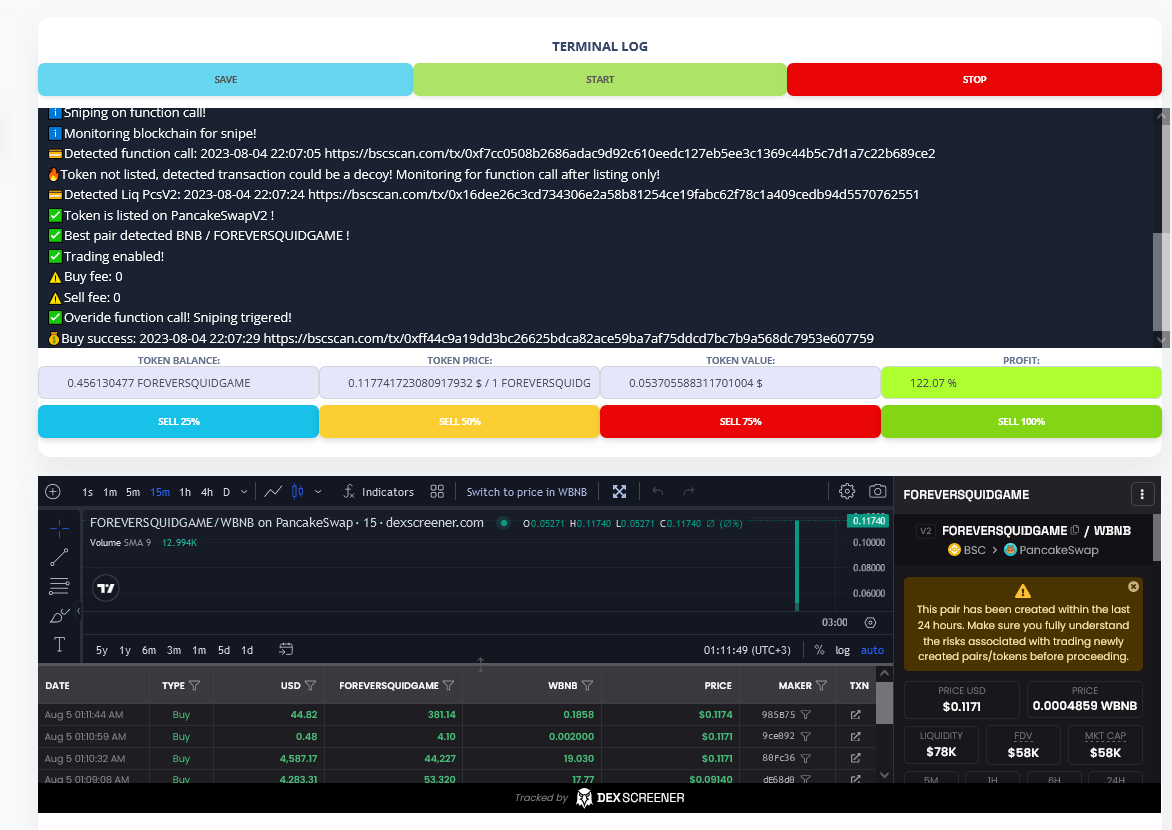Open the detected function call bscscan link

pyautogui.click(x=629, y=153)
